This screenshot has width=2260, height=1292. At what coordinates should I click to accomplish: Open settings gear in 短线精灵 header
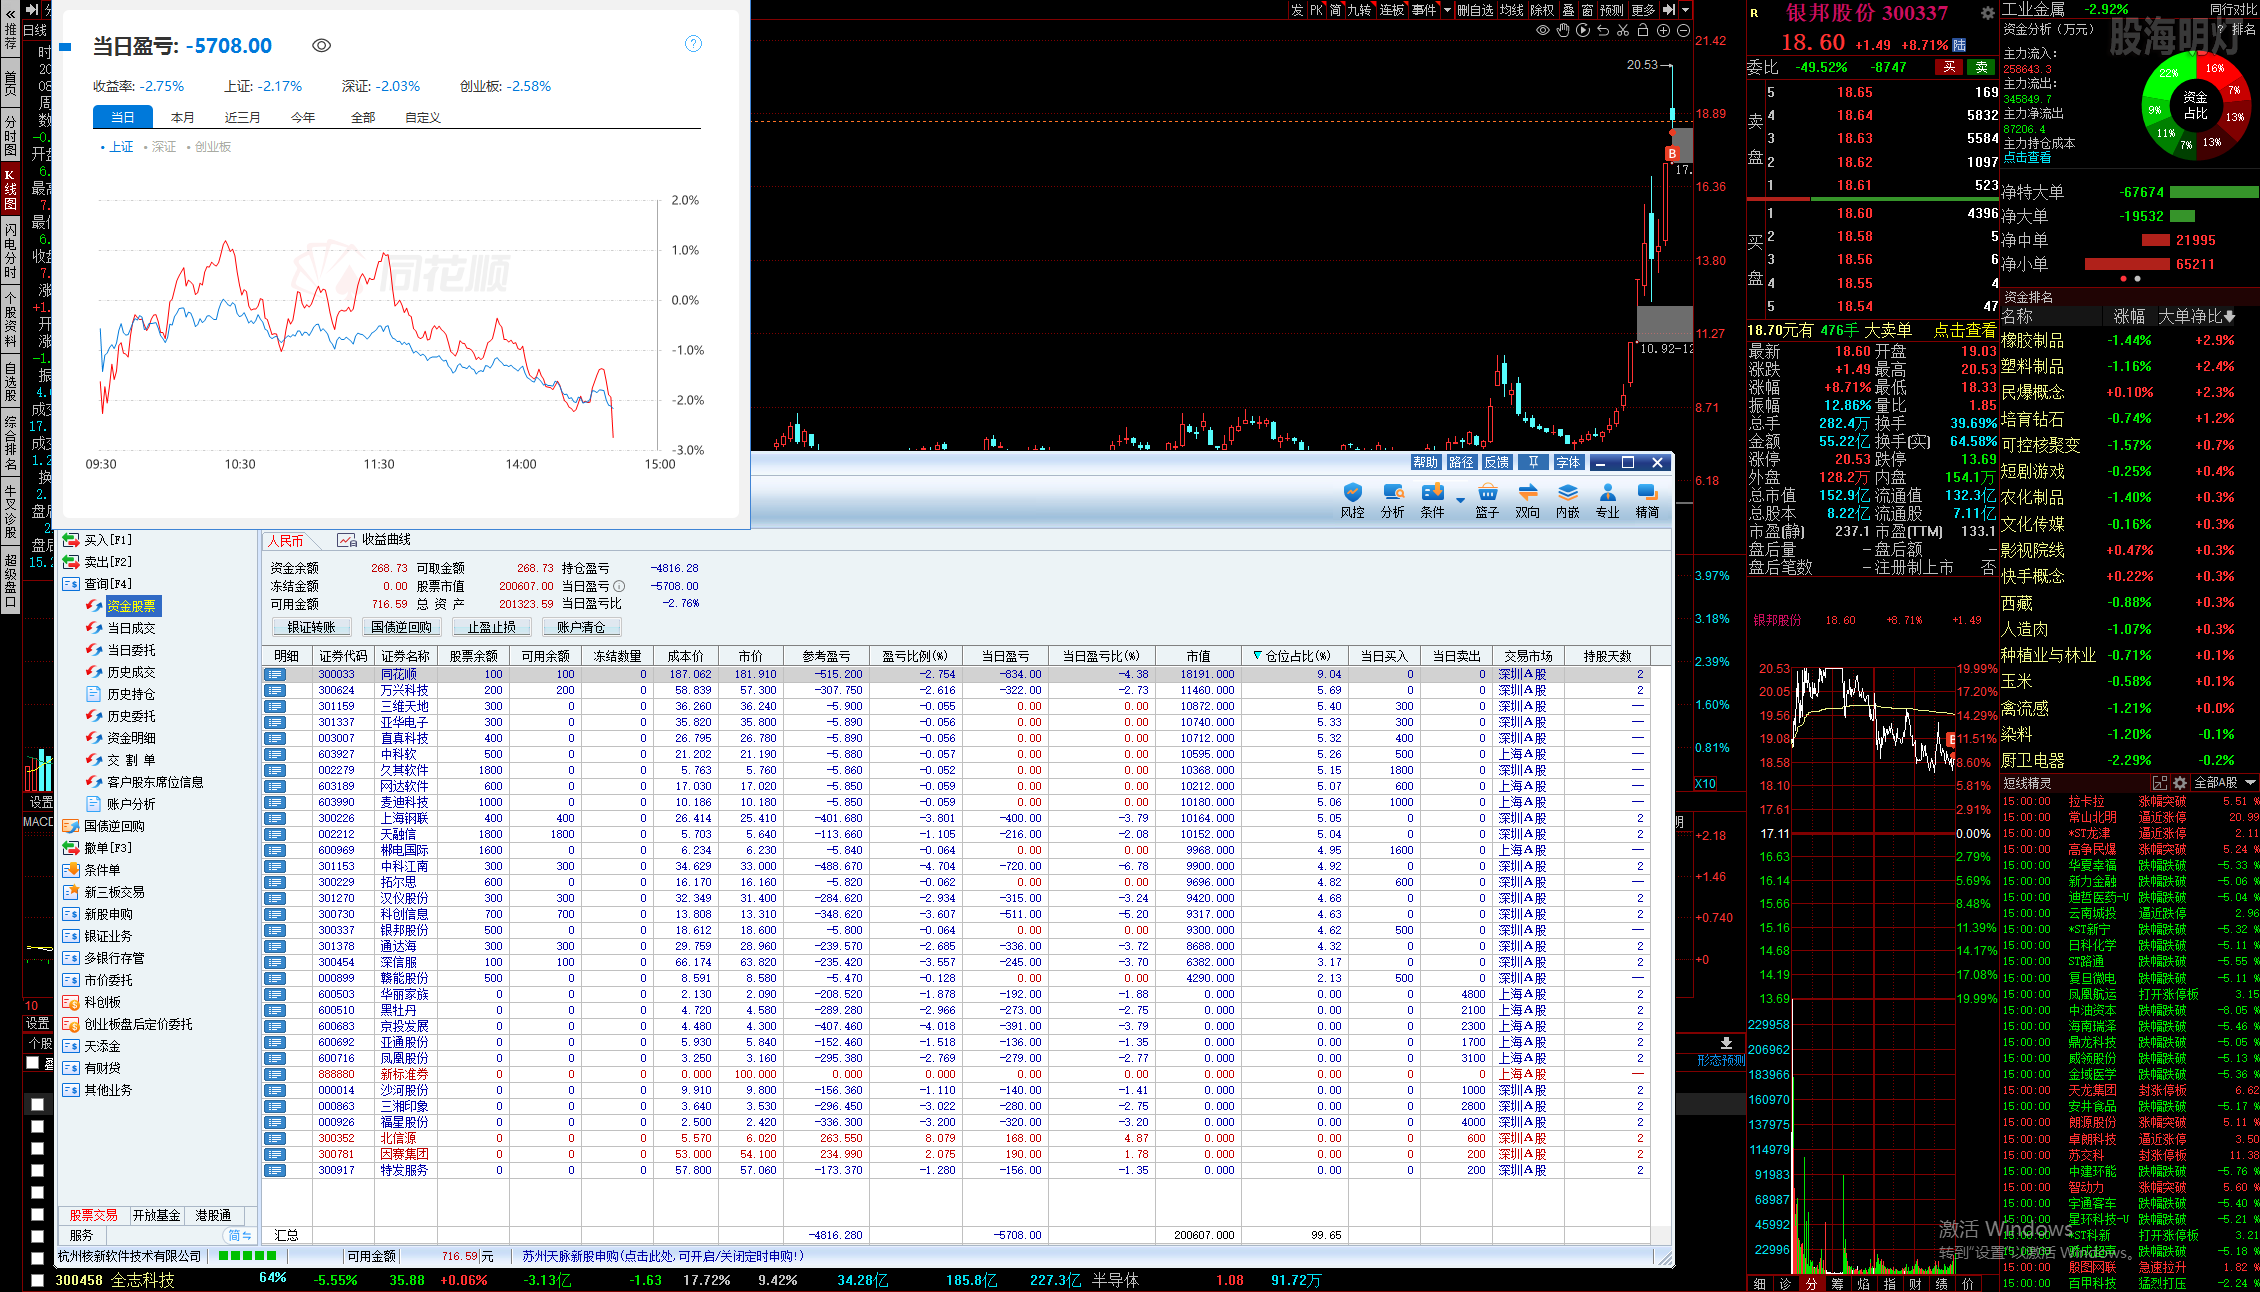[2180, 782]
